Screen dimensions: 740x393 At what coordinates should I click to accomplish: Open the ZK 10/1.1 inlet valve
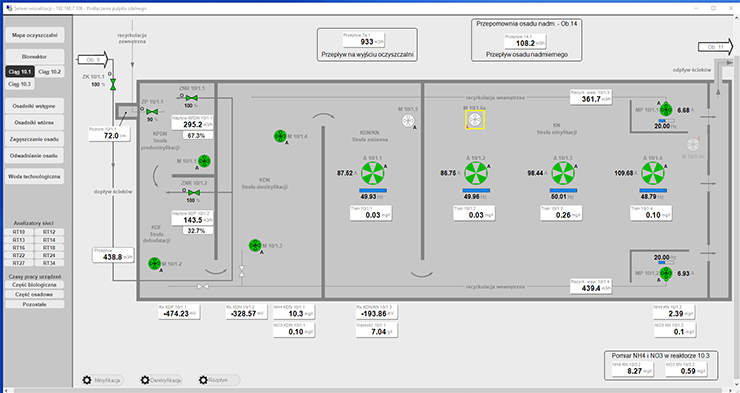113,84
